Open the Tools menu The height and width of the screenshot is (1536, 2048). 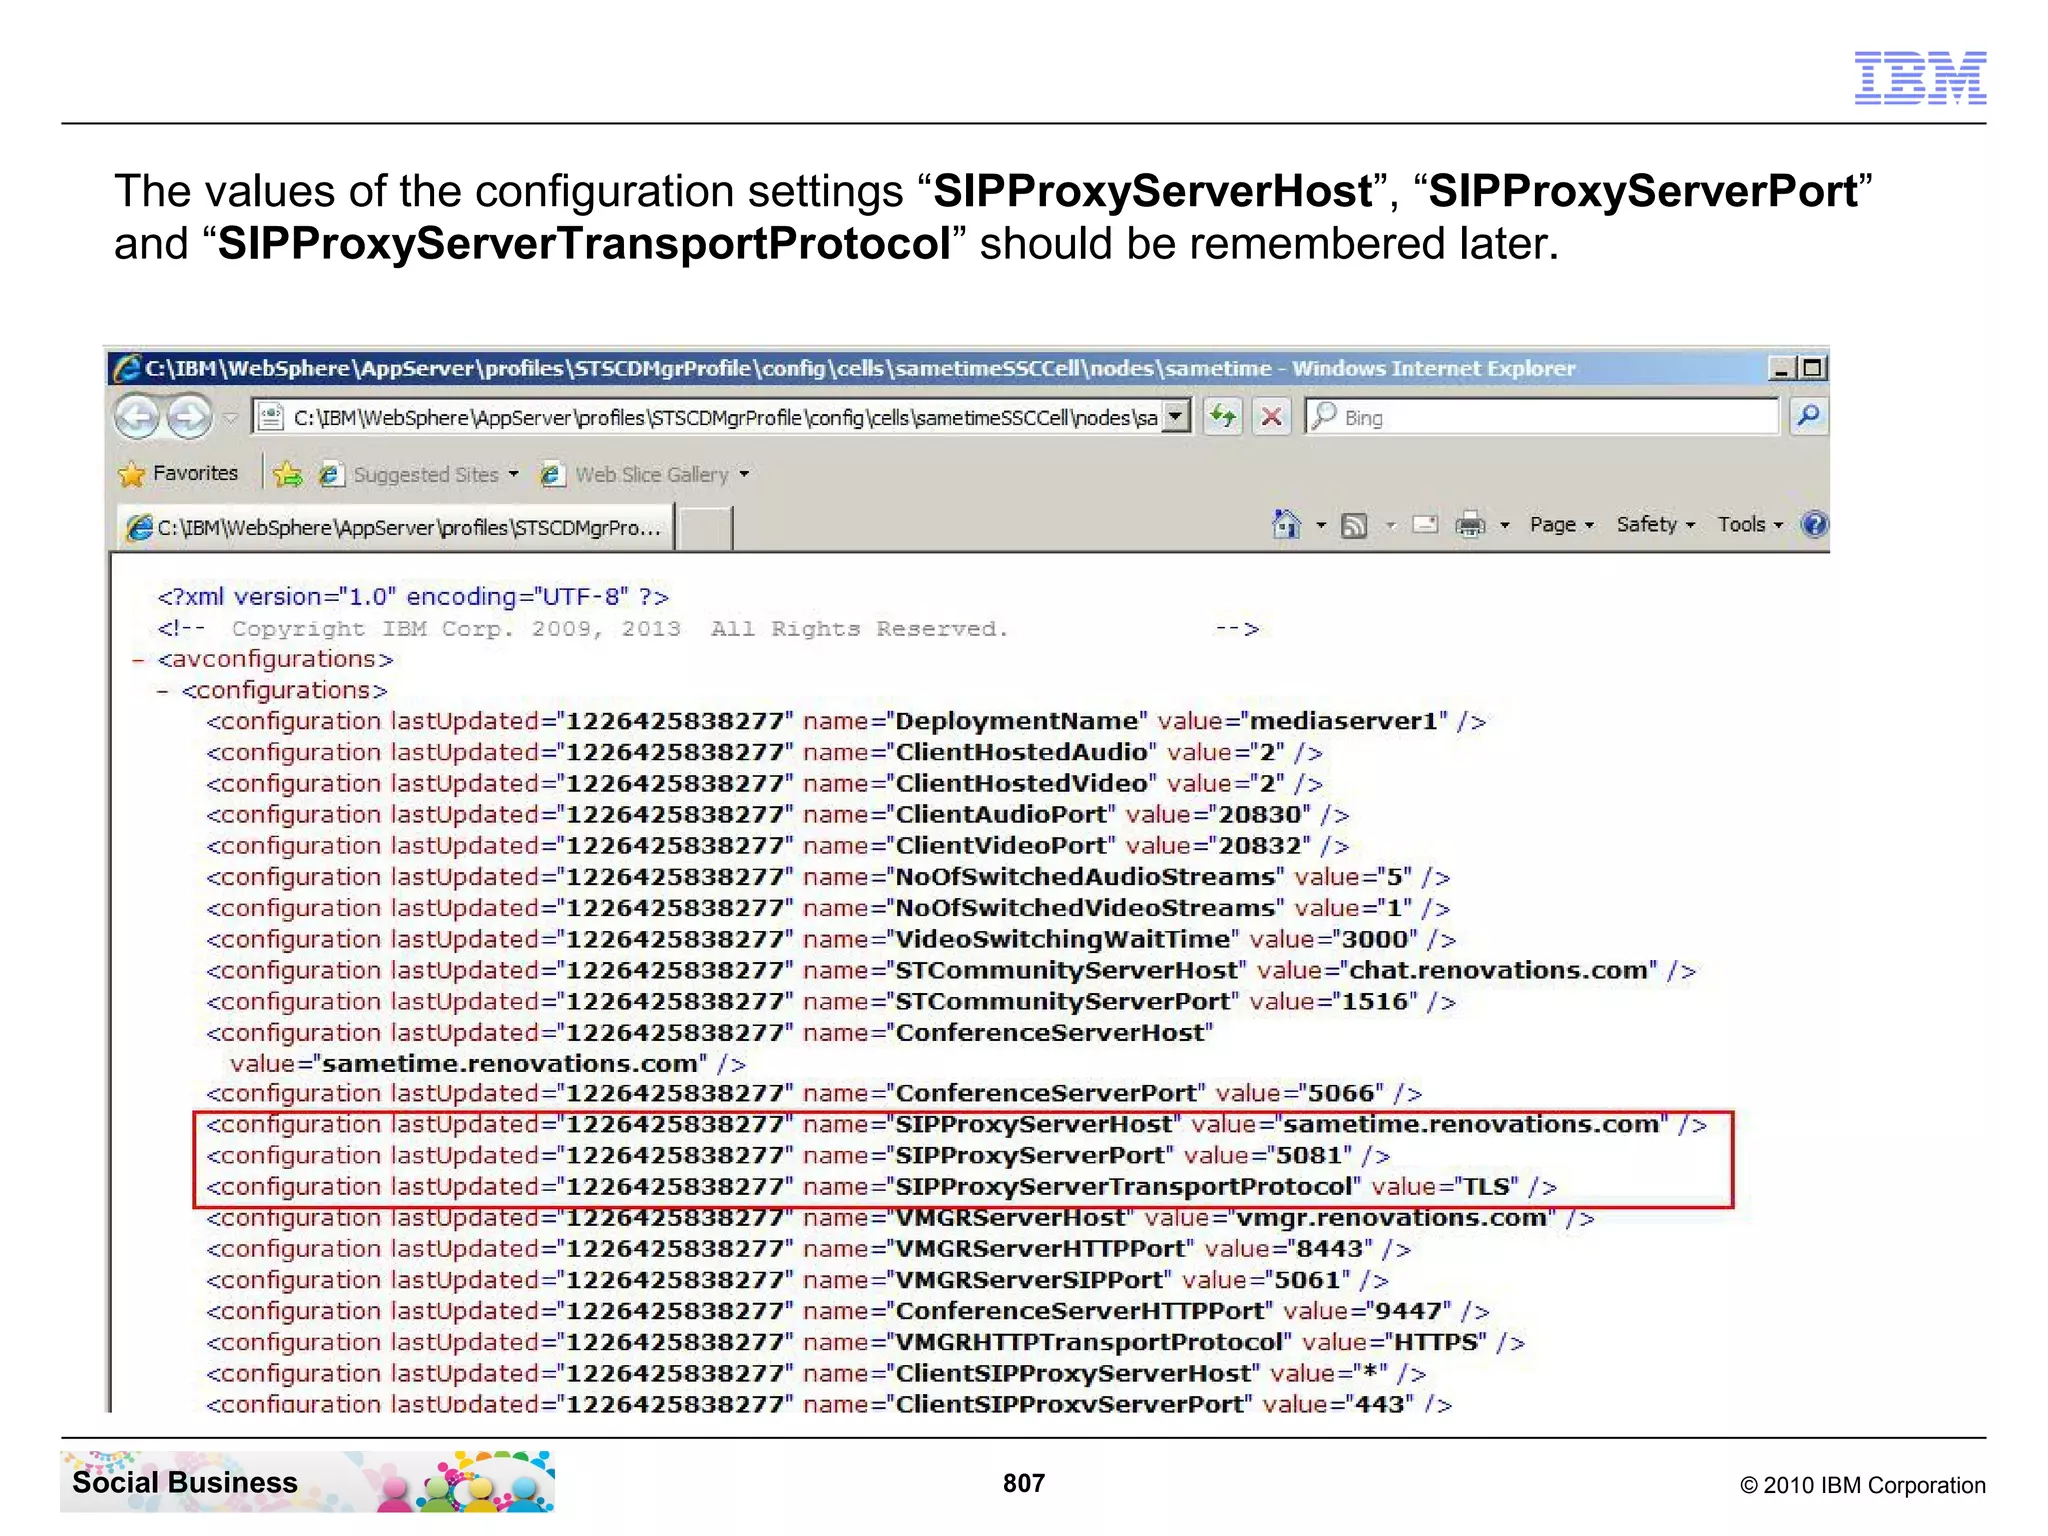pos(1750,525)
